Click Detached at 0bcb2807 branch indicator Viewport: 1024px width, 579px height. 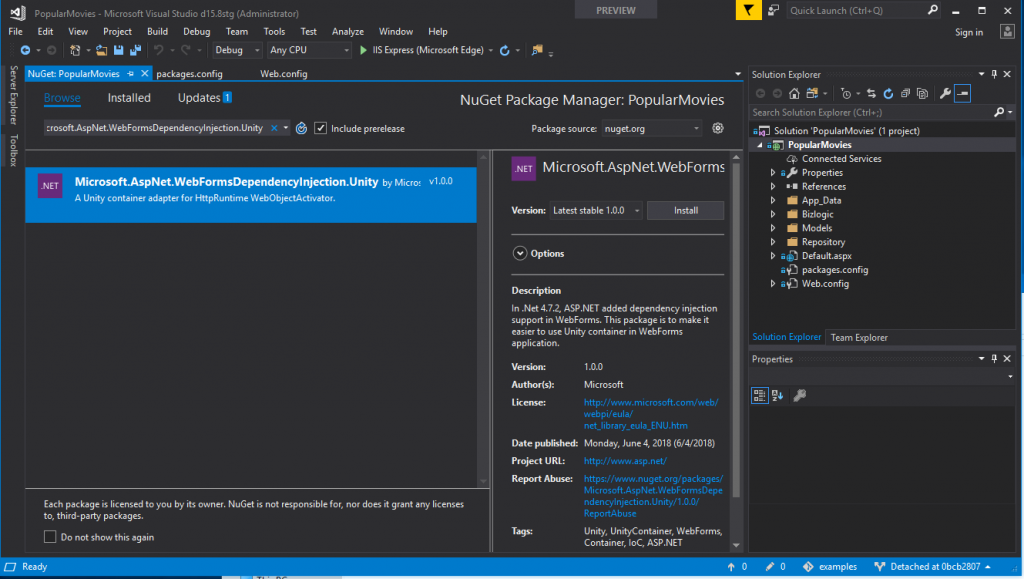[x=933, y=567]
